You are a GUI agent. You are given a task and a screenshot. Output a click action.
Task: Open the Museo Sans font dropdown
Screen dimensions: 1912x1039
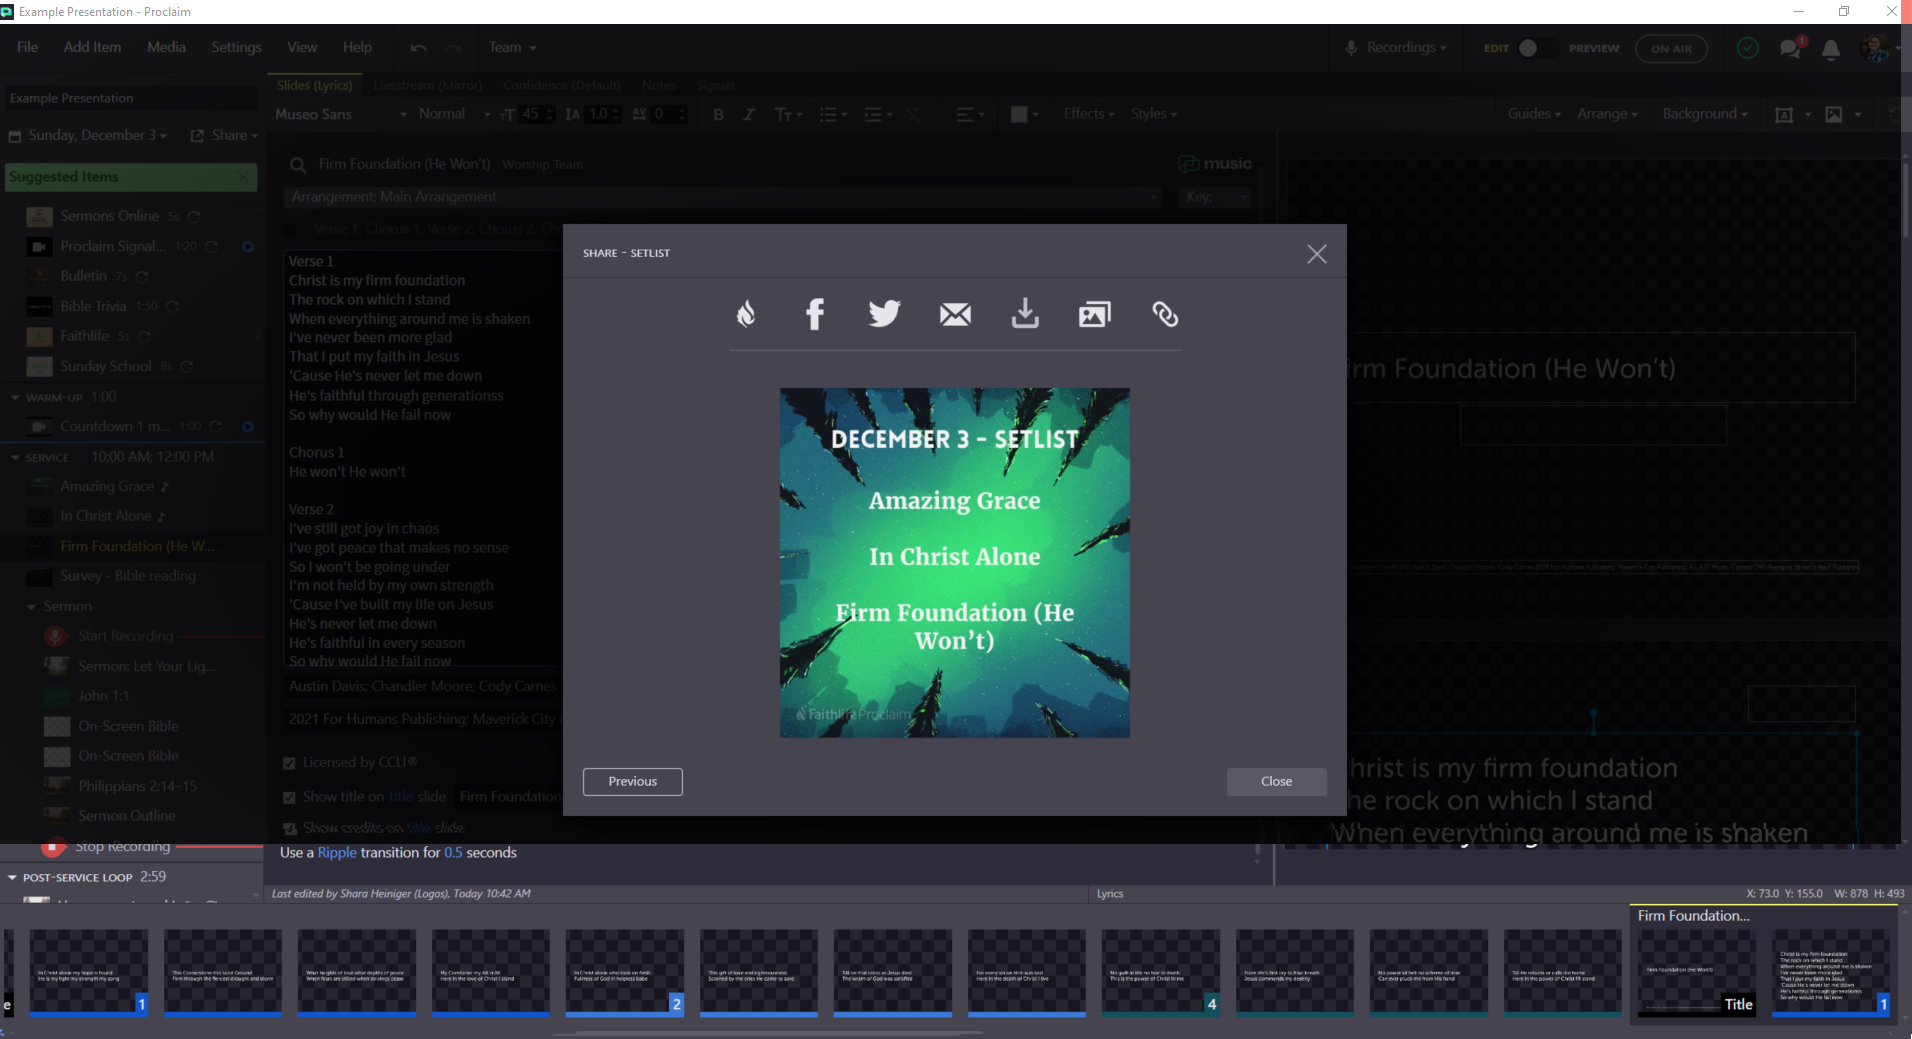[340, 114]
